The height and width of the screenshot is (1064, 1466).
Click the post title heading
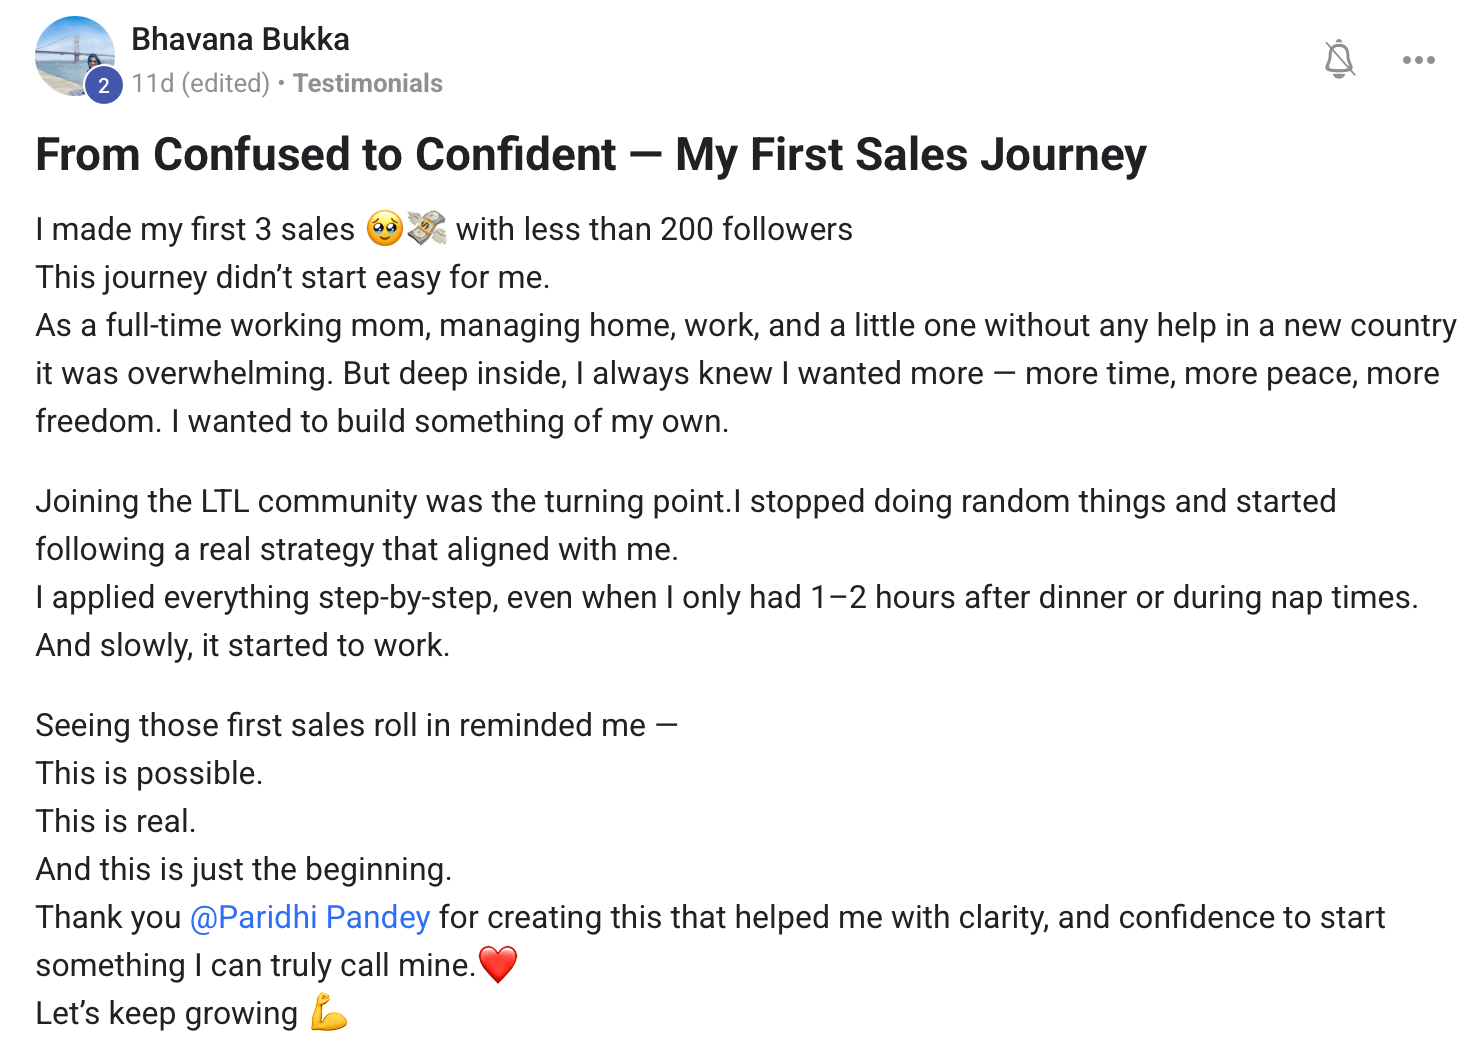coord(590,155)
